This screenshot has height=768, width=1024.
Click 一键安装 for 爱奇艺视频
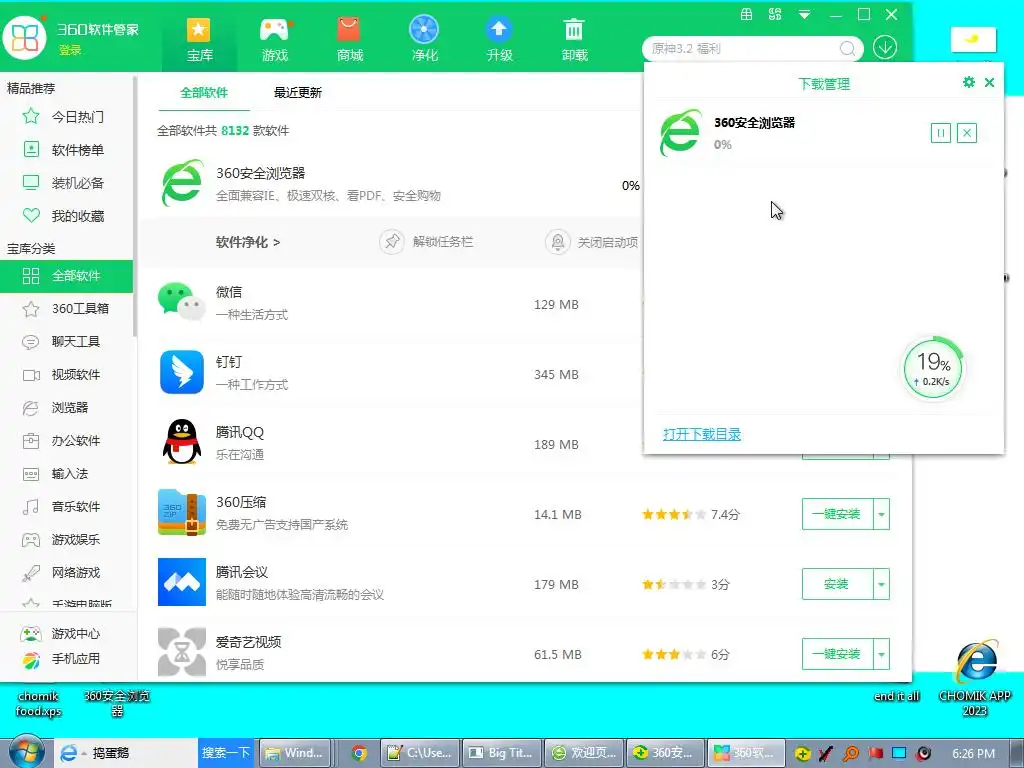(837, 654)
